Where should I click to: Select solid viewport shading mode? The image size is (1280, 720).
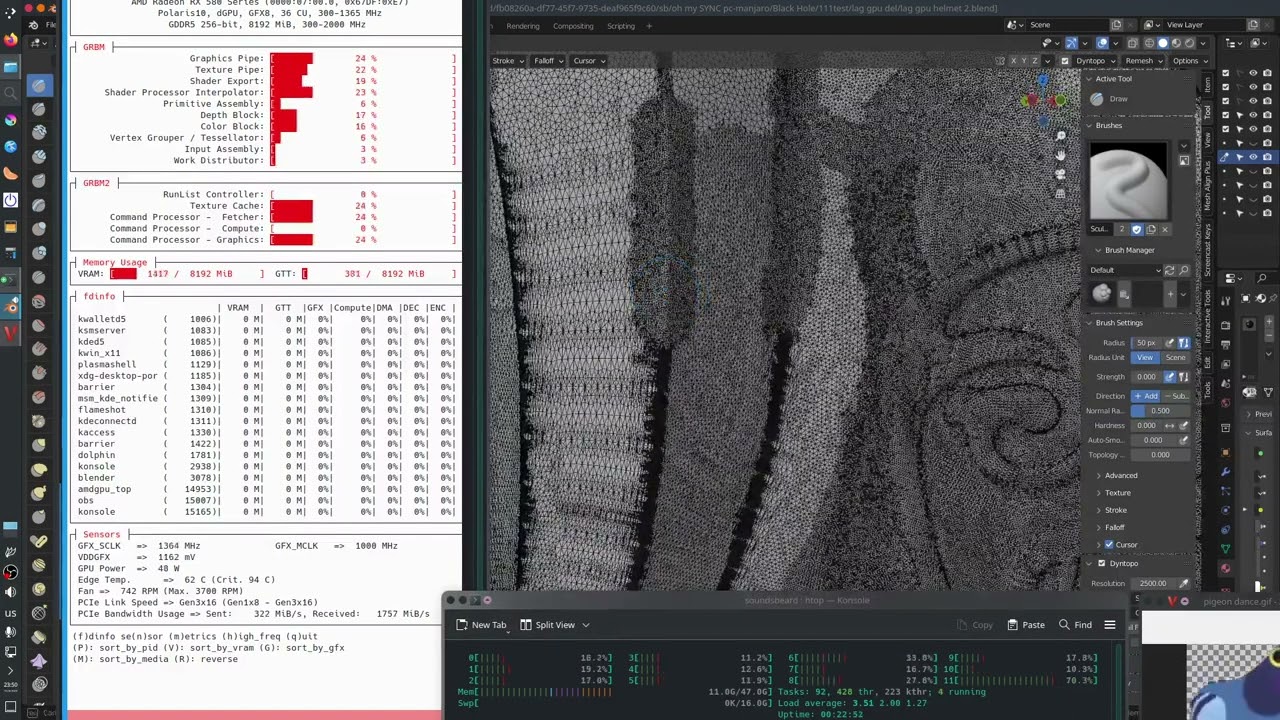click(1162, 43)
